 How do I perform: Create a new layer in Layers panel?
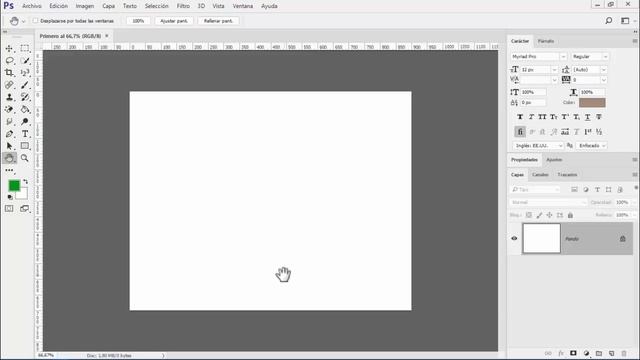611,353
